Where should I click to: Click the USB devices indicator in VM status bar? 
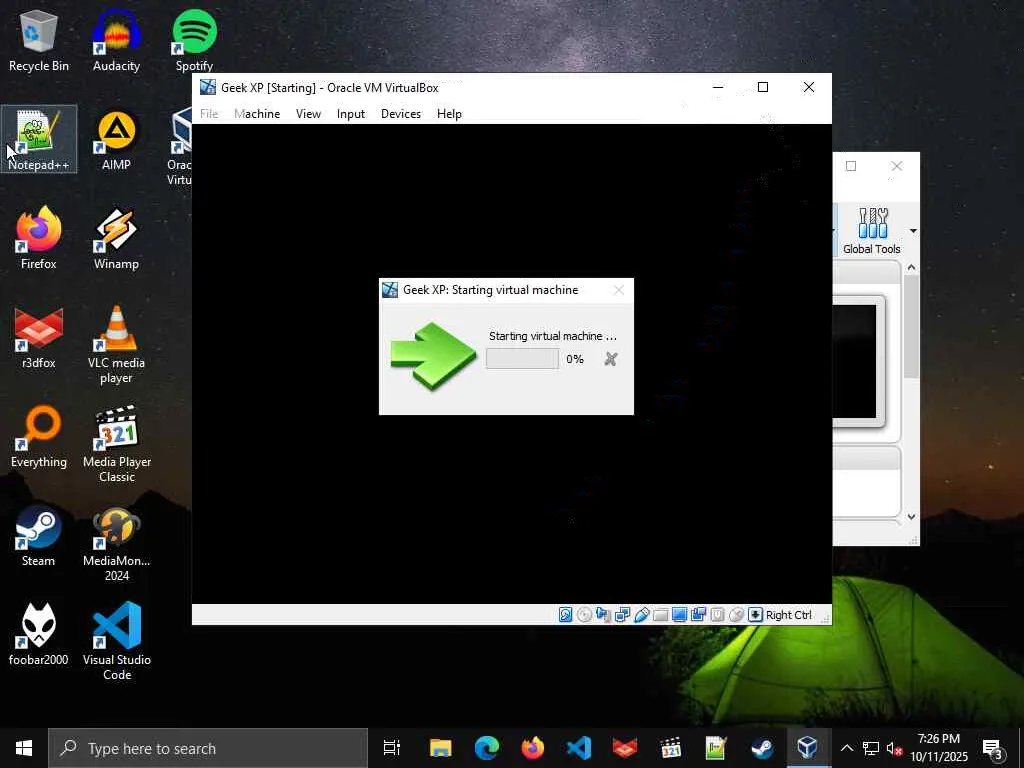(x=641, y=615)
